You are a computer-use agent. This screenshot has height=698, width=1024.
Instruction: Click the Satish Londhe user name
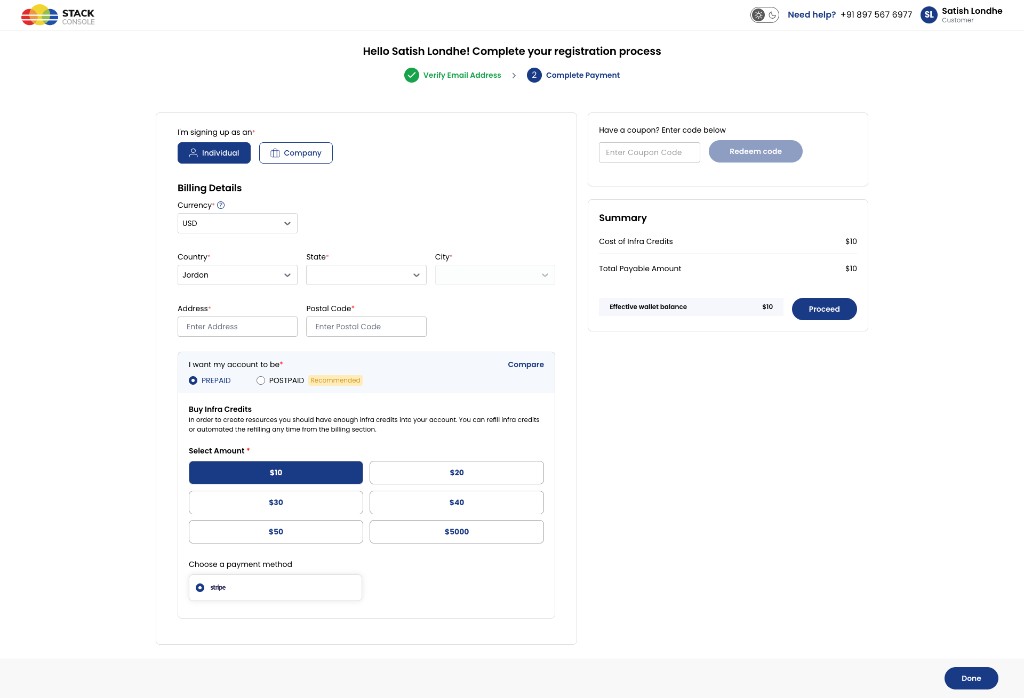point(972,11)
